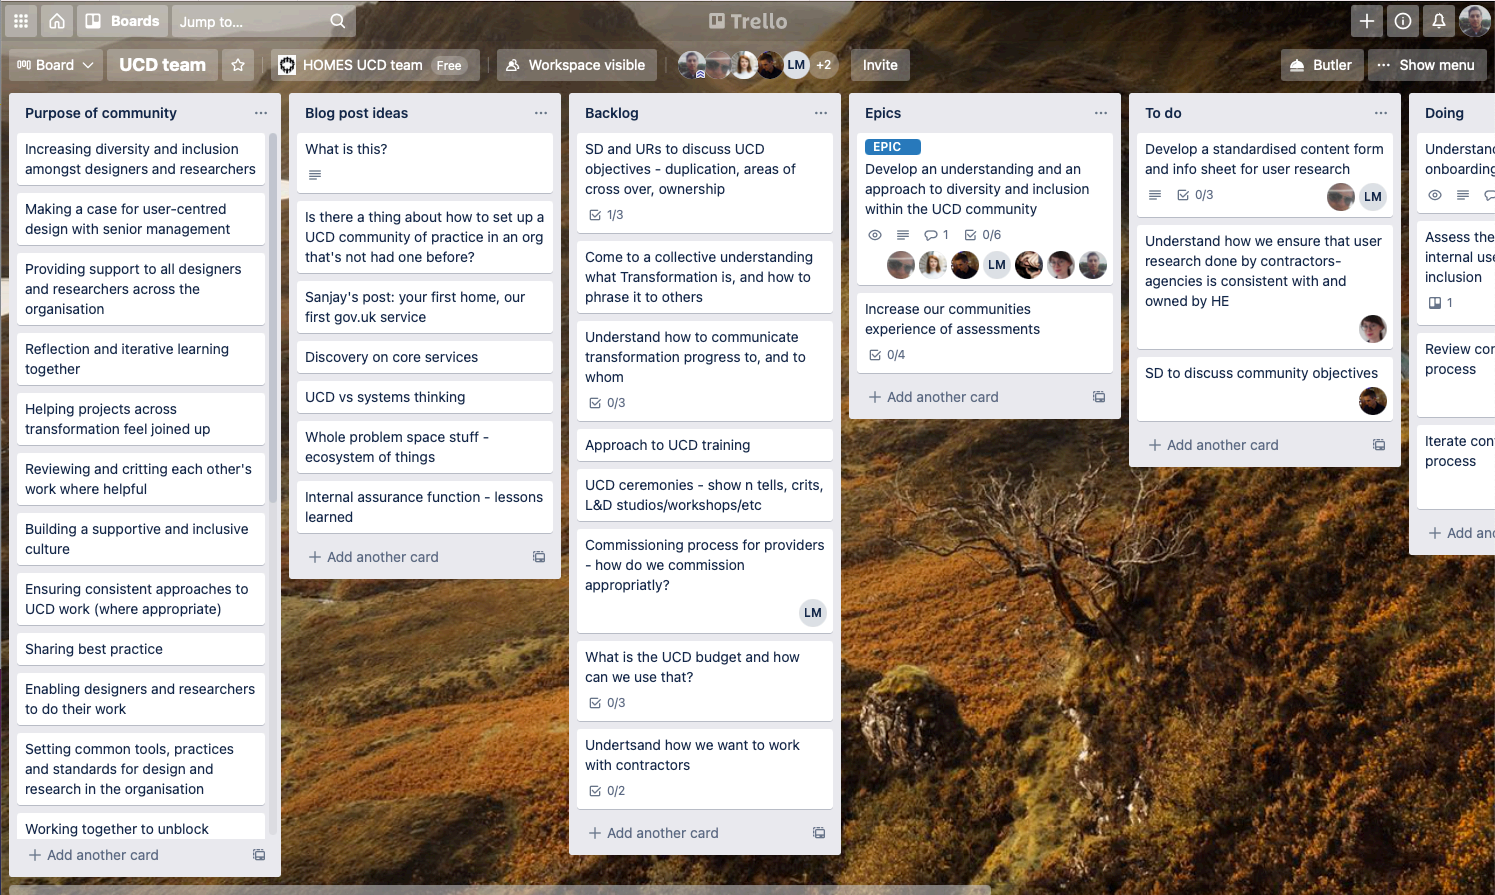Open the Board view switcher dropdown

tap(55, 65)
